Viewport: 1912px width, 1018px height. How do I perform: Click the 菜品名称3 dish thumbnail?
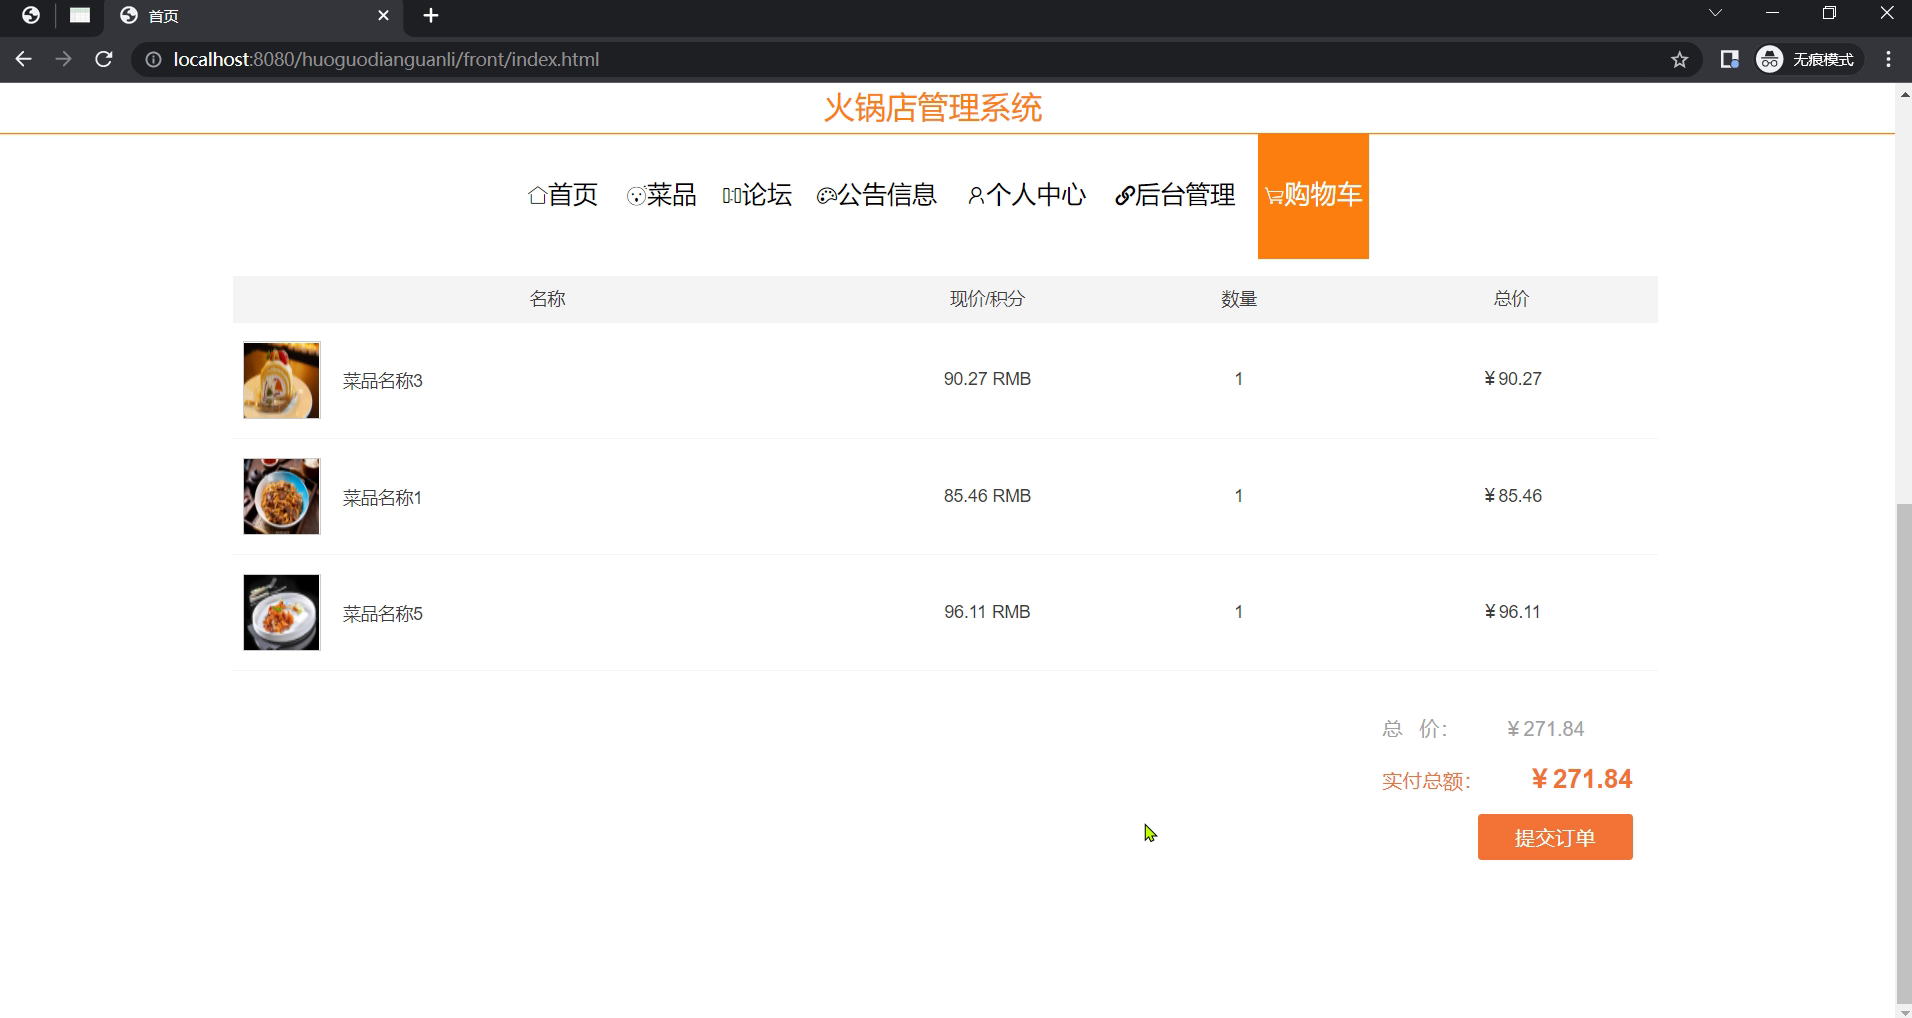(281, 380)
